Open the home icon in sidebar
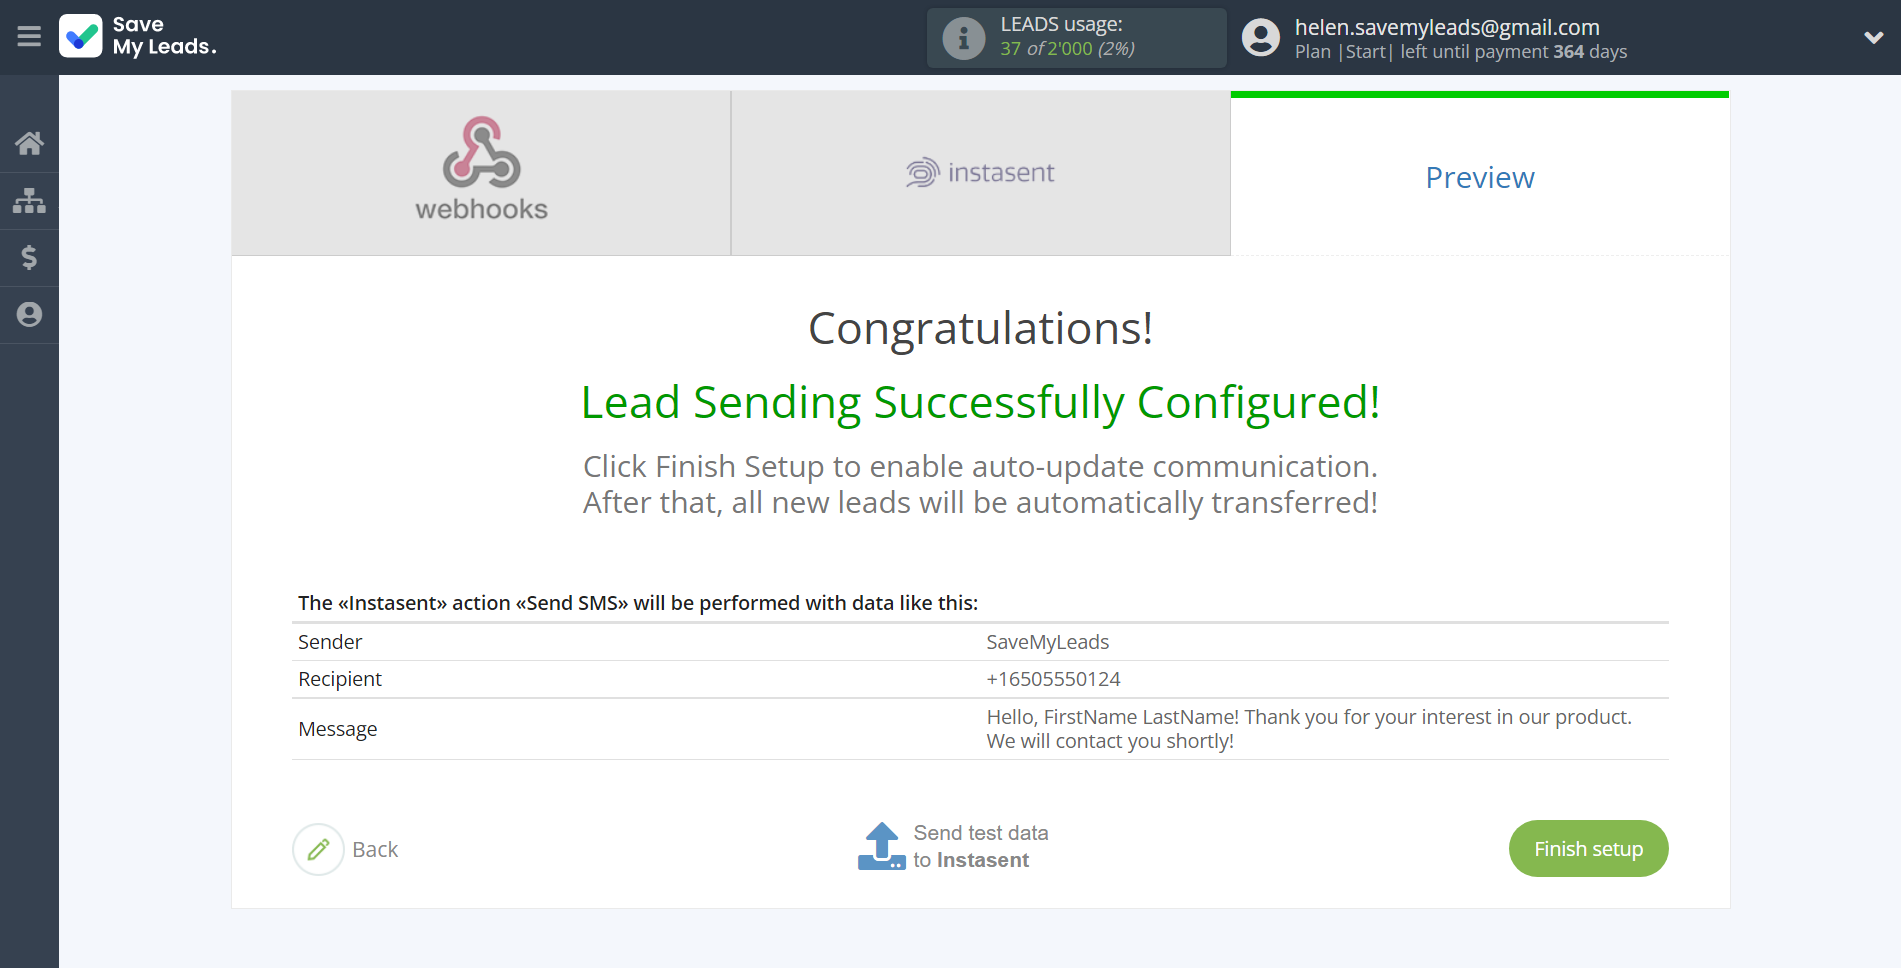The image size is (1901, 968). 29,143
